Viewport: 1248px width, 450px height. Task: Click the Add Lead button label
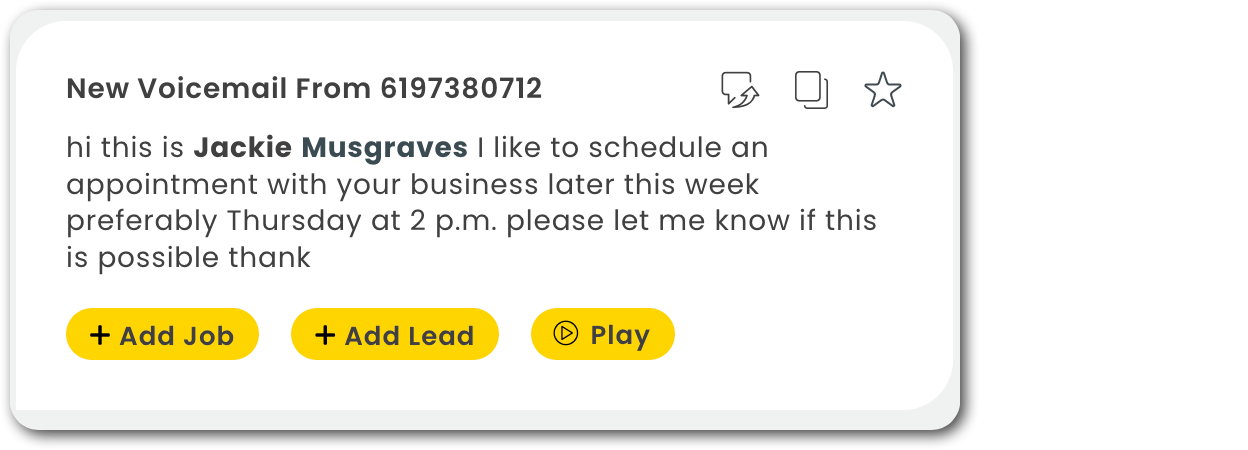409,336
